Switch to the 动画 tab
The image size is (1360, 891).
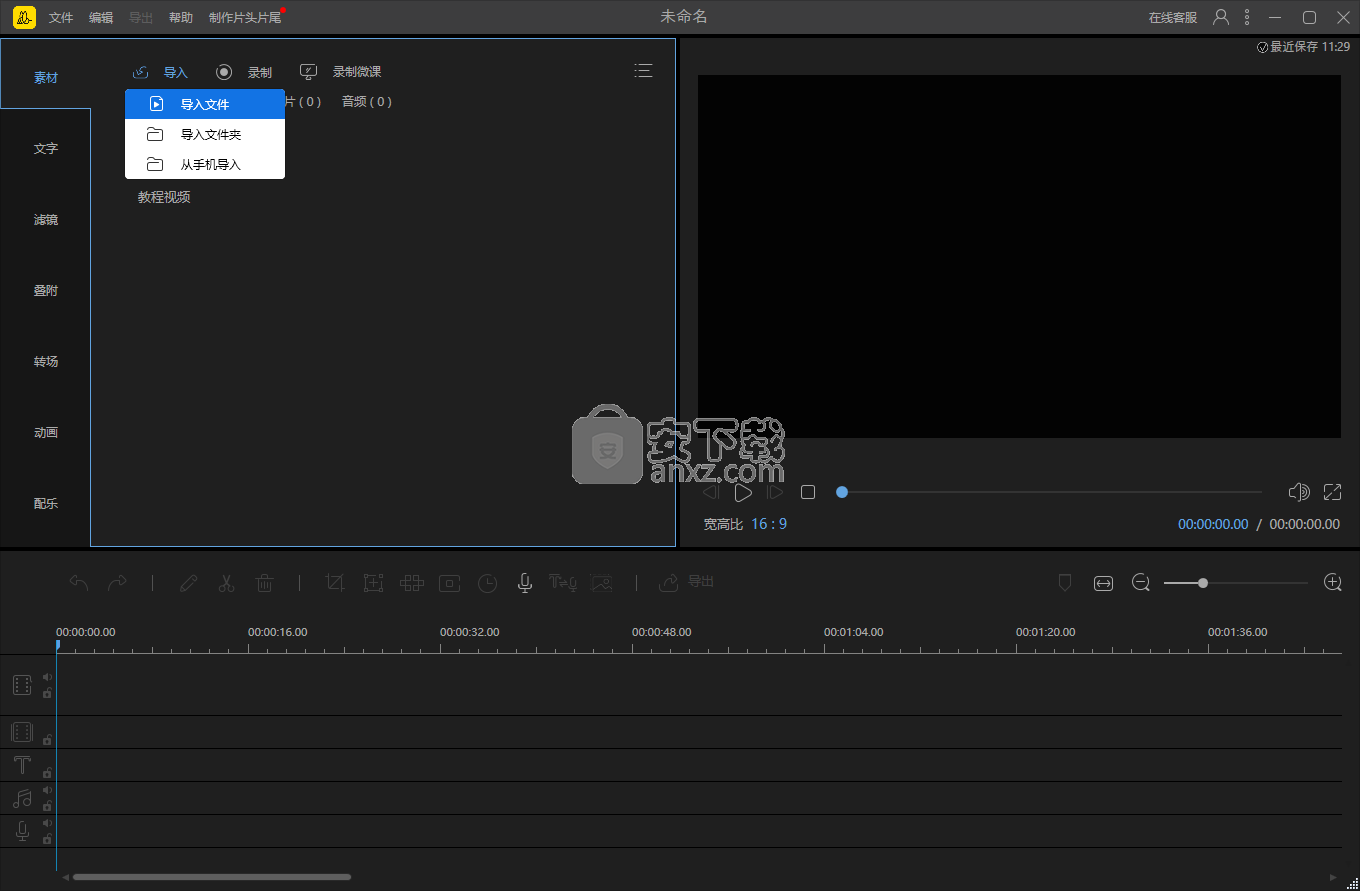(x=46, y=432)
